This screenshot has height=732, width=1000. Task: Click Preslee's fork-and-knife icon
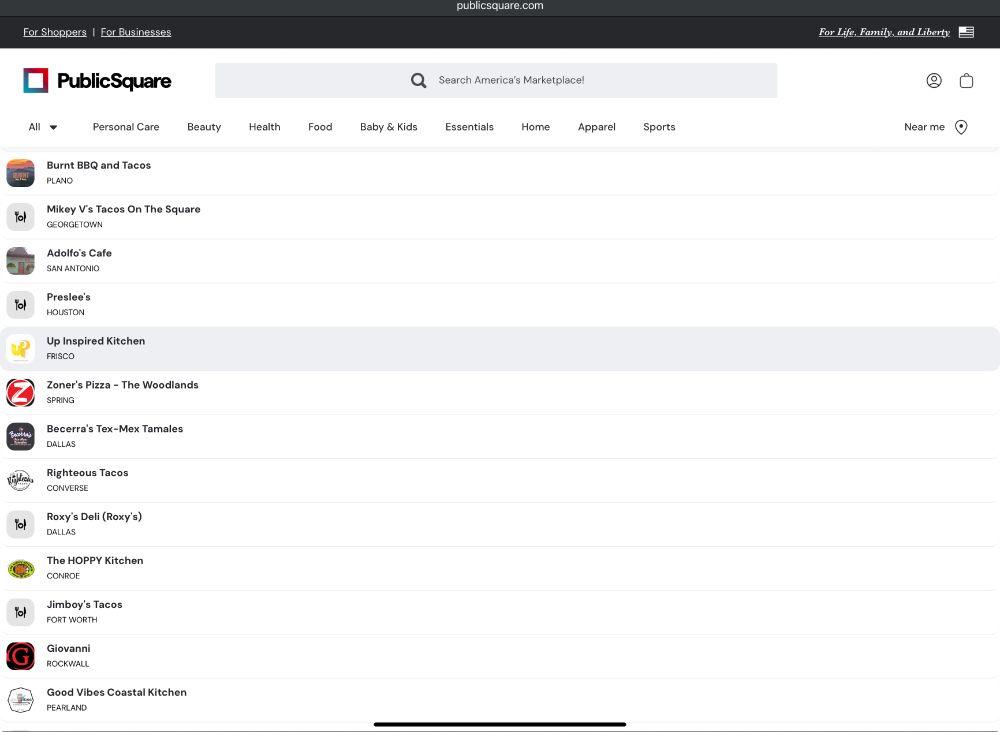coord(20,305)
